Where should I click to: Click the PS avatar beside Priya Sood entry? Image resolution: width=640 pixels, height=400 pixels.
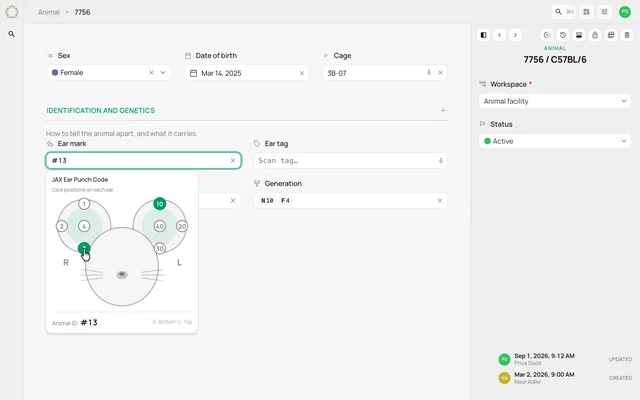(504, 359)
